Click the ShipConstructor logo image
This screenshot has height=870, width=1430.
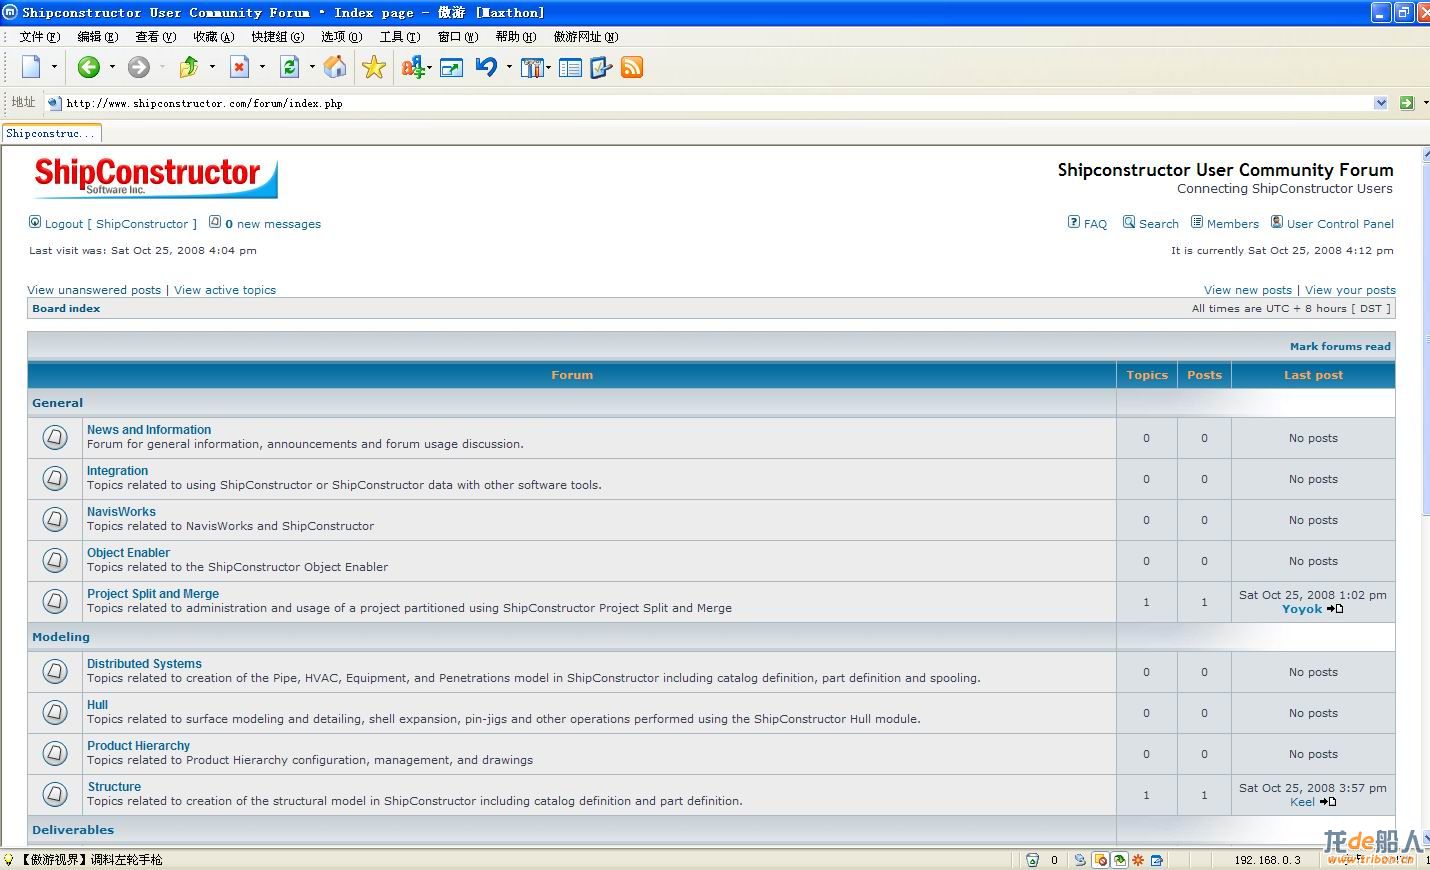154,177
